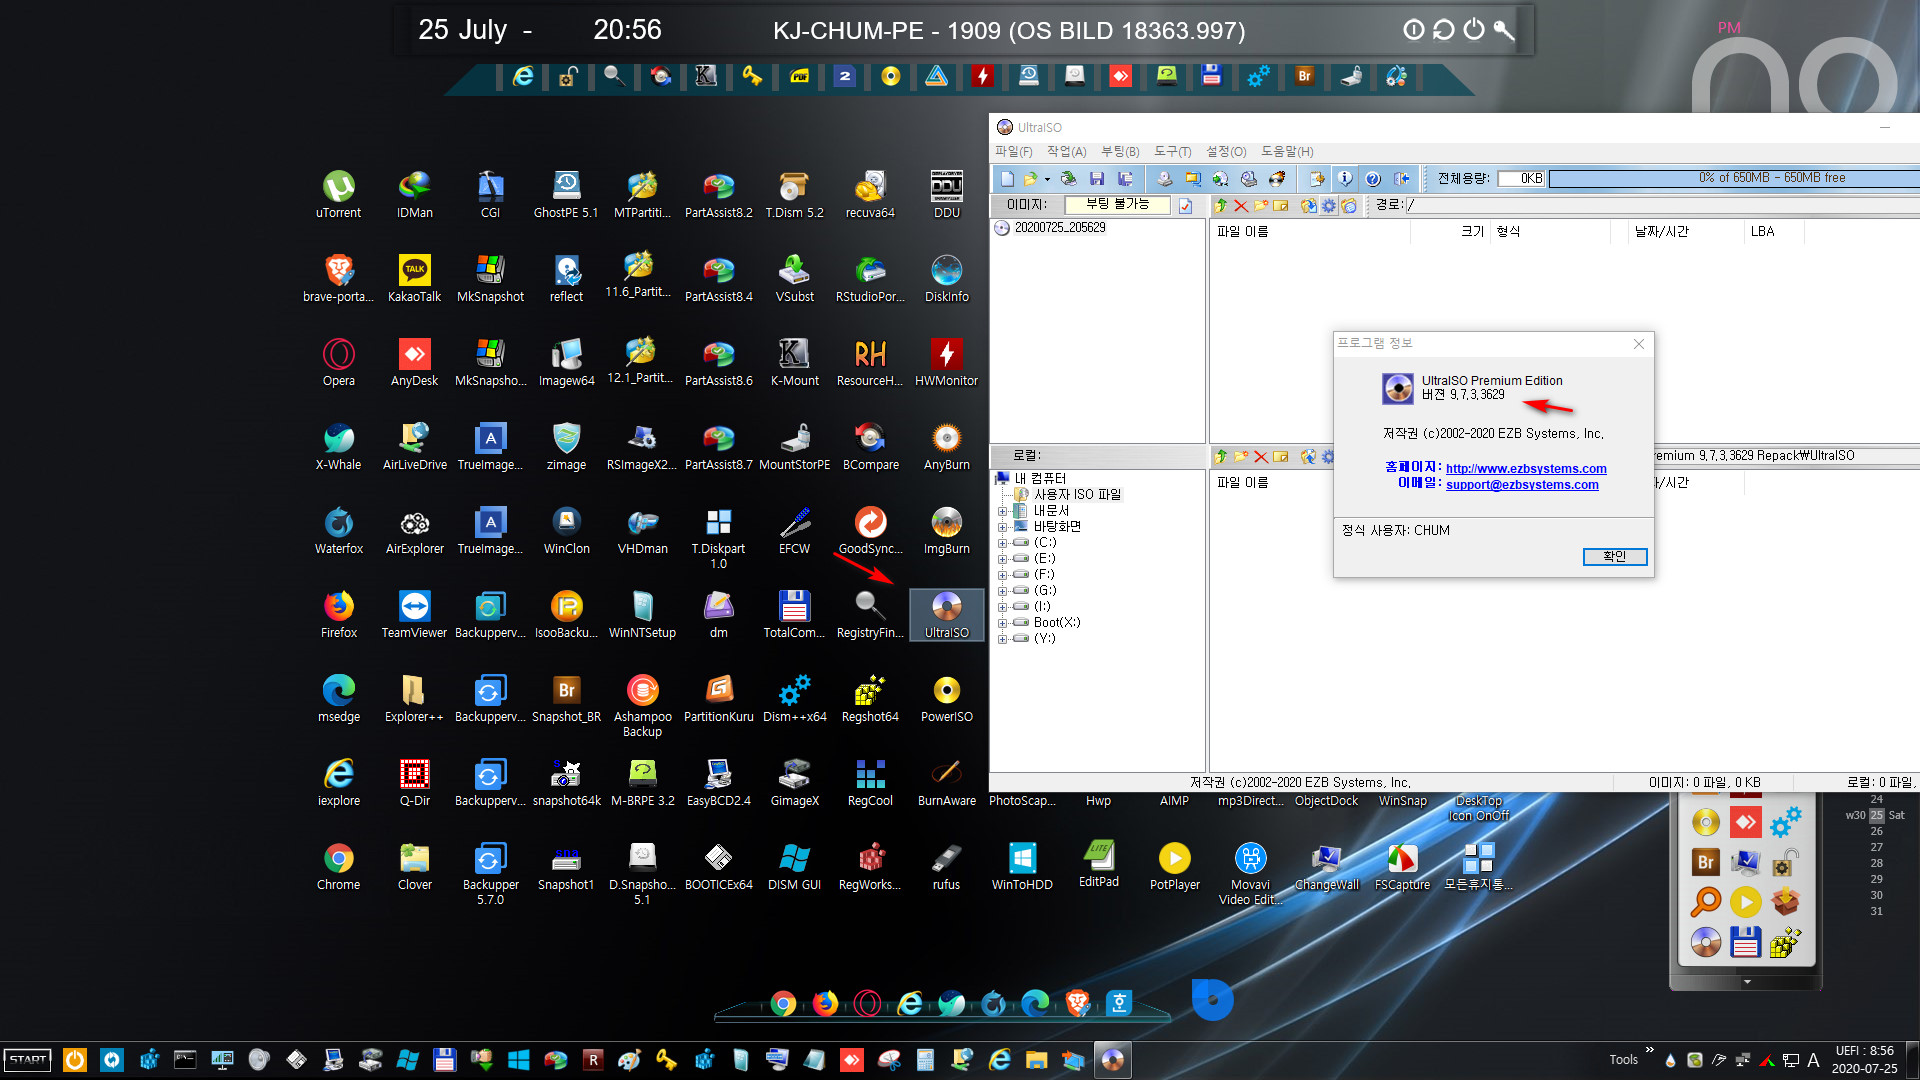Select 사용자 ISO 파일 tree item

(1077, 495)
